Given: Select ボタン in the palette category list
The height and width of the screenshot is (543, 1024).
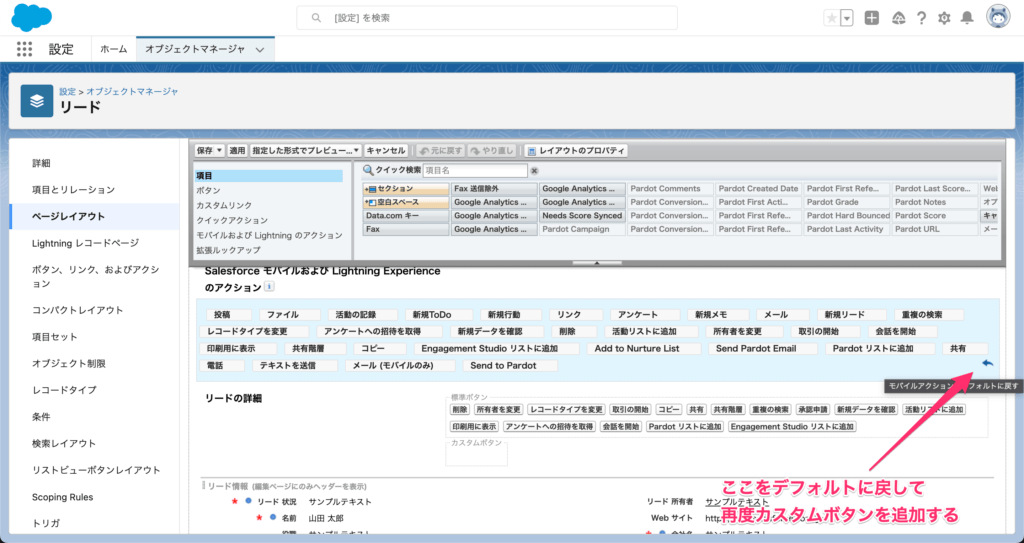Looking at the screenshot, I should (x=208, y=191).
